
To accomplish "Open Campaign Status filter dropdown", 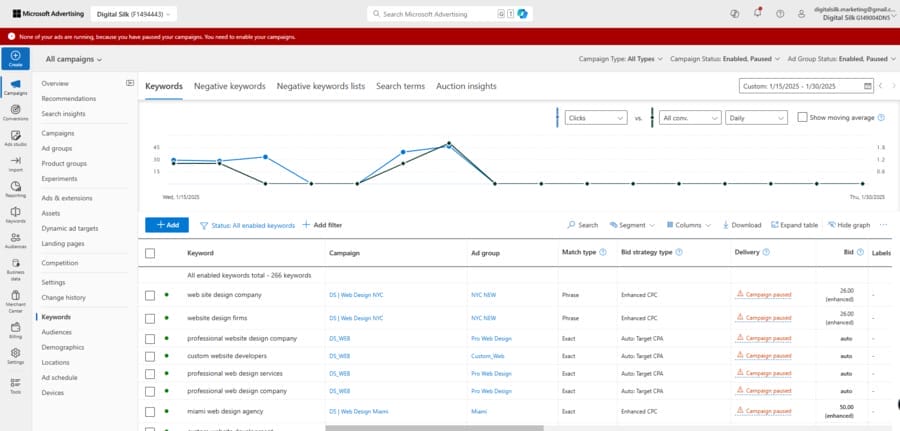I will [725, 59].
